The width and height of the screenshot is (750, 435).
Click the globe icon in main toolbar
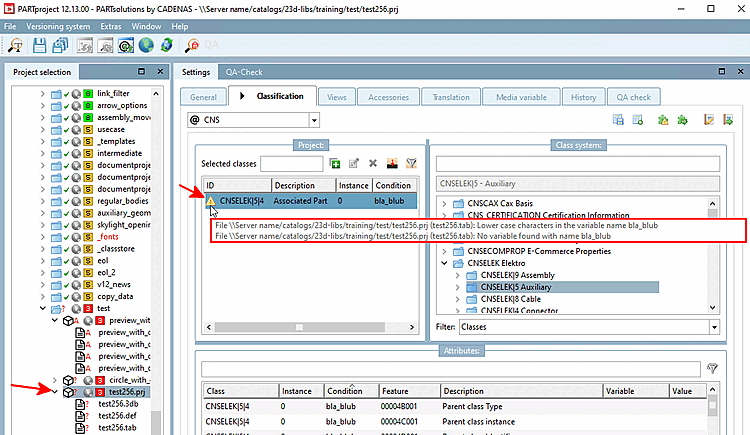click(146, 45)
